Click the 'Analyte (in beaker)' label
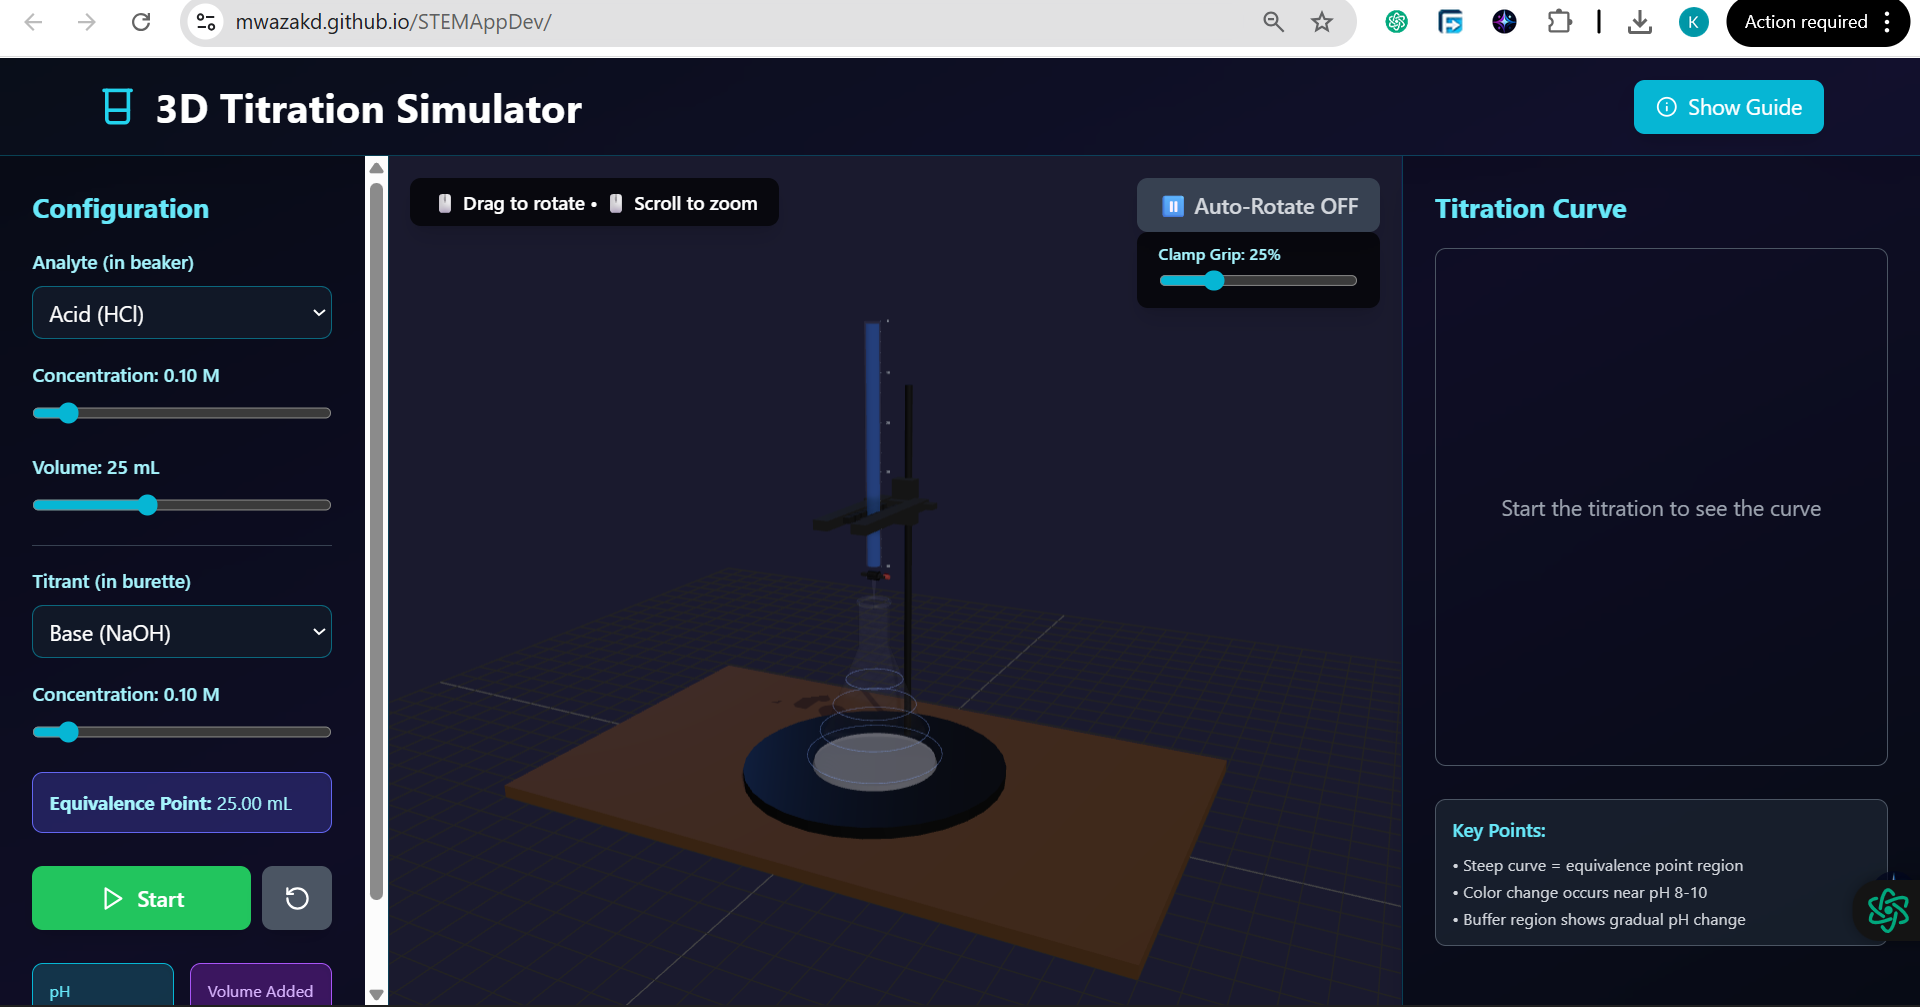Image resolution: width=1920 pixels, height=1007 pixels. pyautogui.click(x=113, y=262)
